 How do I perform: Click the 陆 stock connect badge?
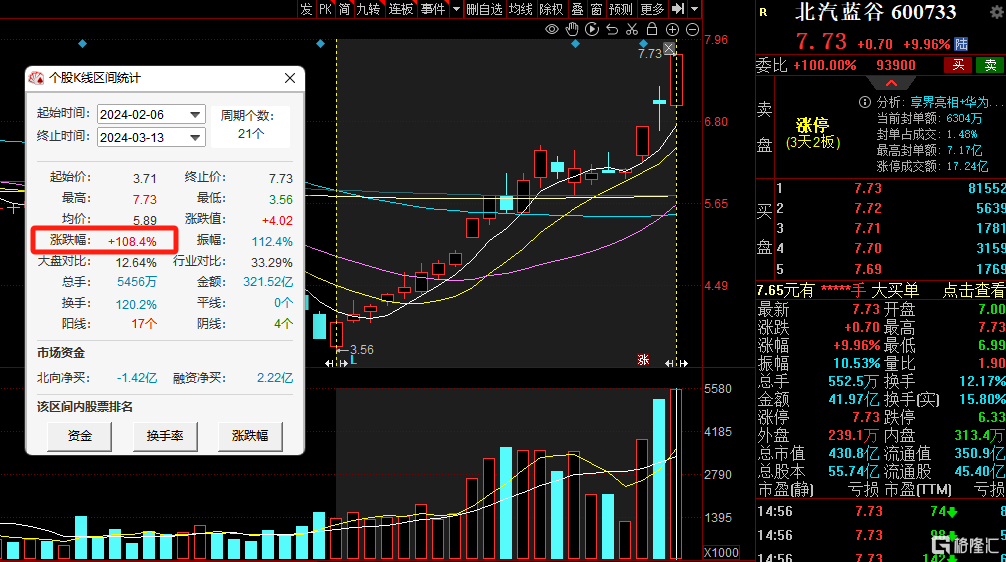pos(961,44)
